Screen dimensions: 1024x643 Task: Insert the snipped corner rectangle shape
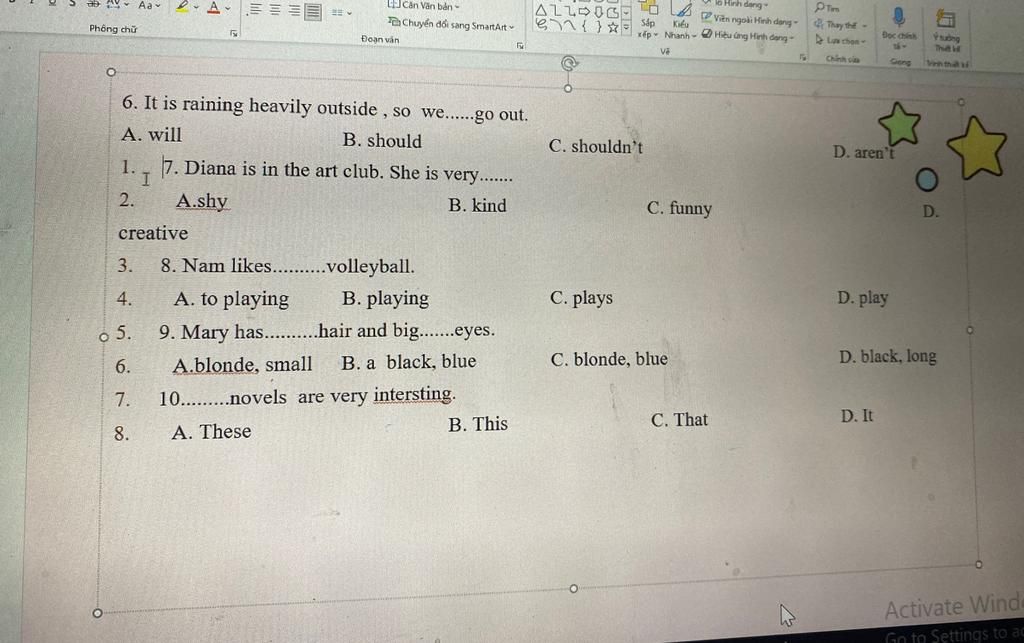(x=613, y=13)
